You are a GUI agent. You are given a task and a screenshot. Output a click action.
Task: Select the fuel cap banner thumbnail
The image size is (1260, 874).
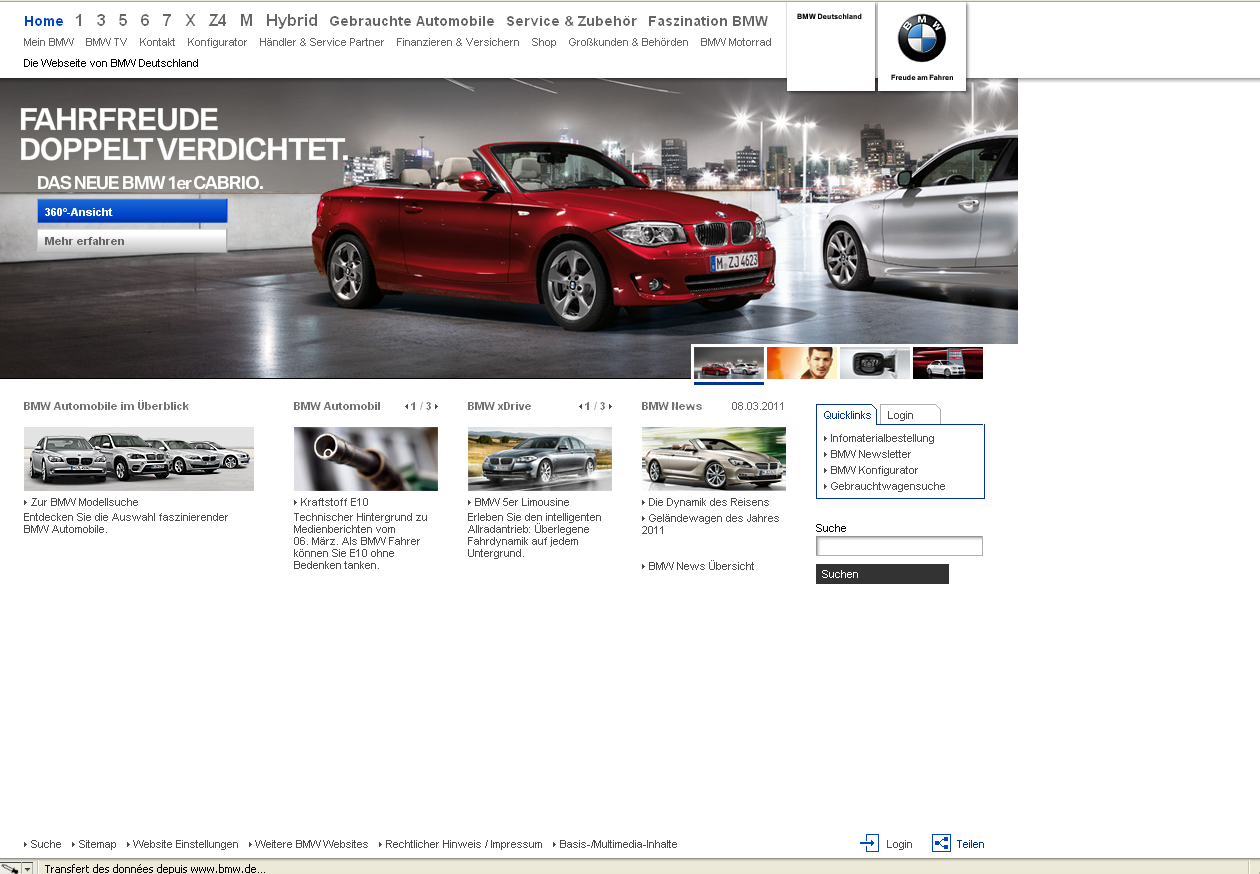point(875,363)
